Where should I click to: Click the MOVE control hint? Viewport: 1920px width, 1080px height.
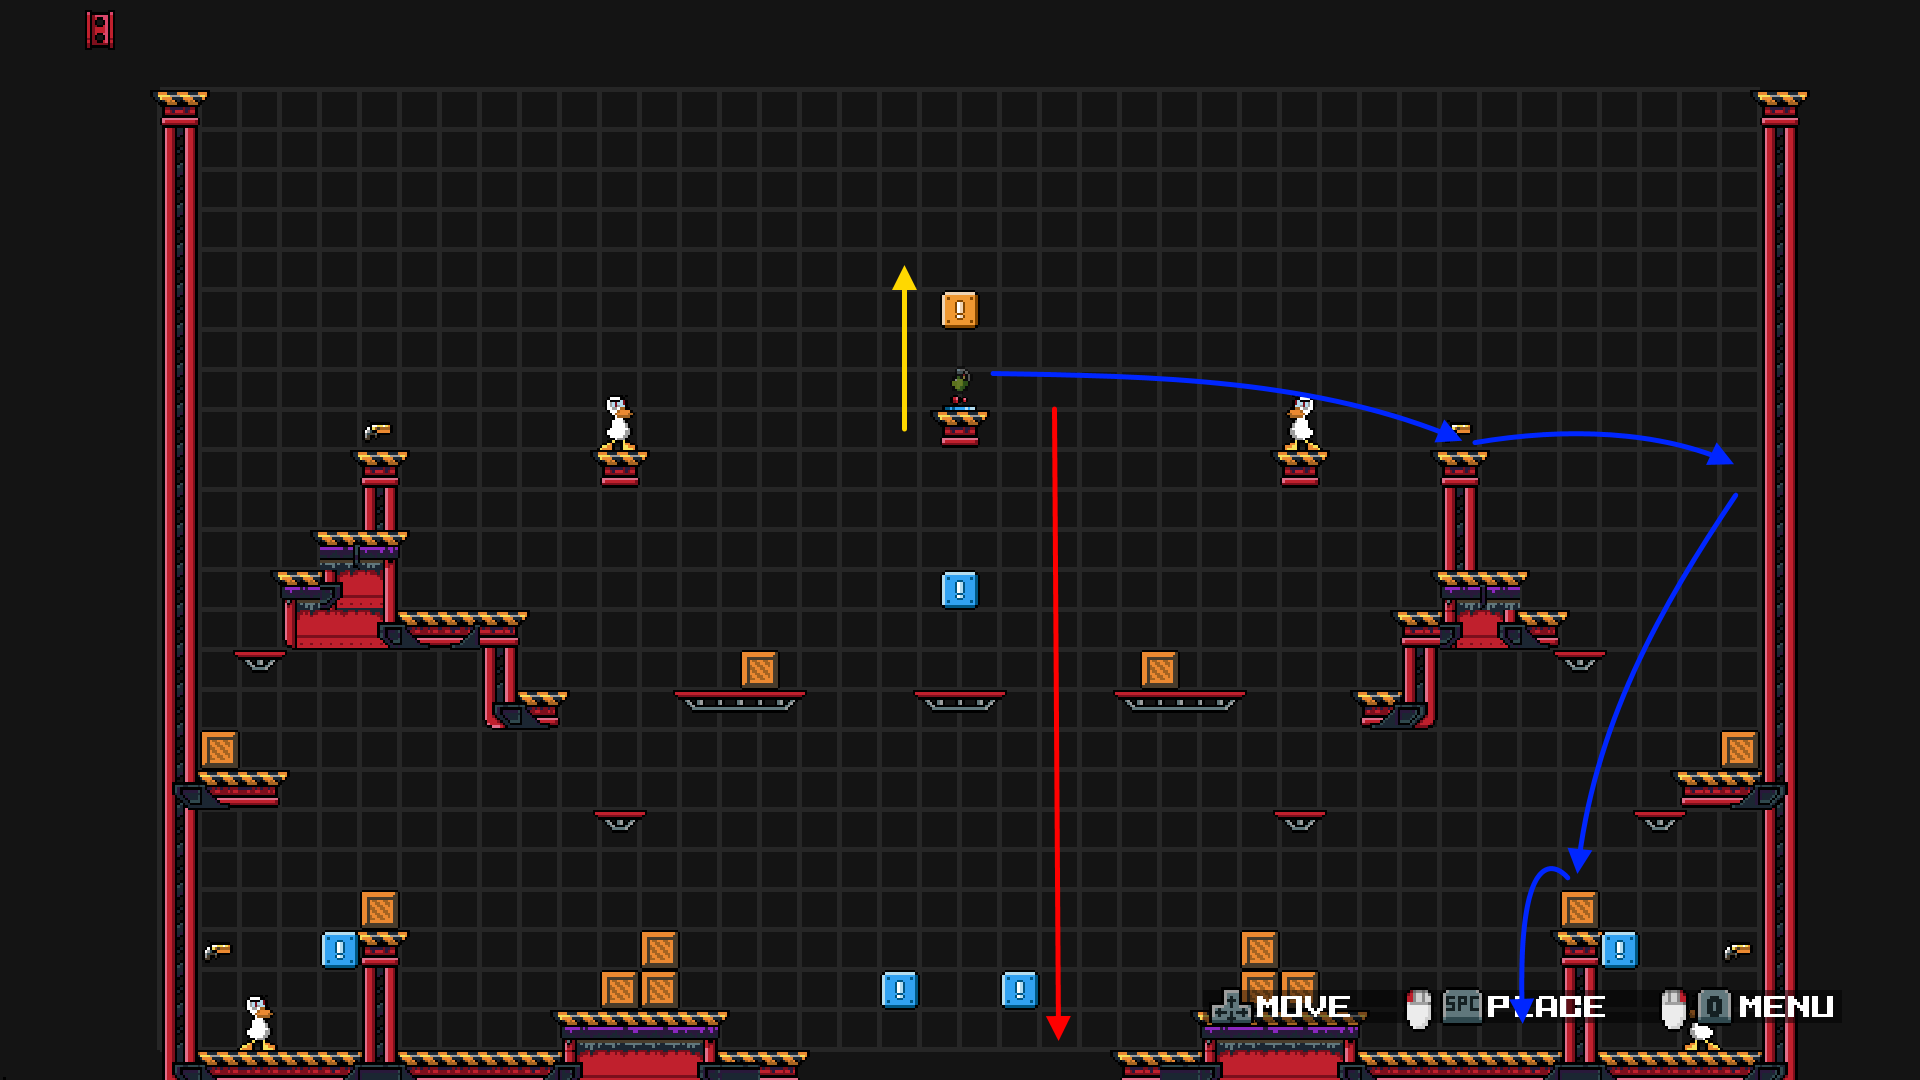(x=1302, y=1007)
